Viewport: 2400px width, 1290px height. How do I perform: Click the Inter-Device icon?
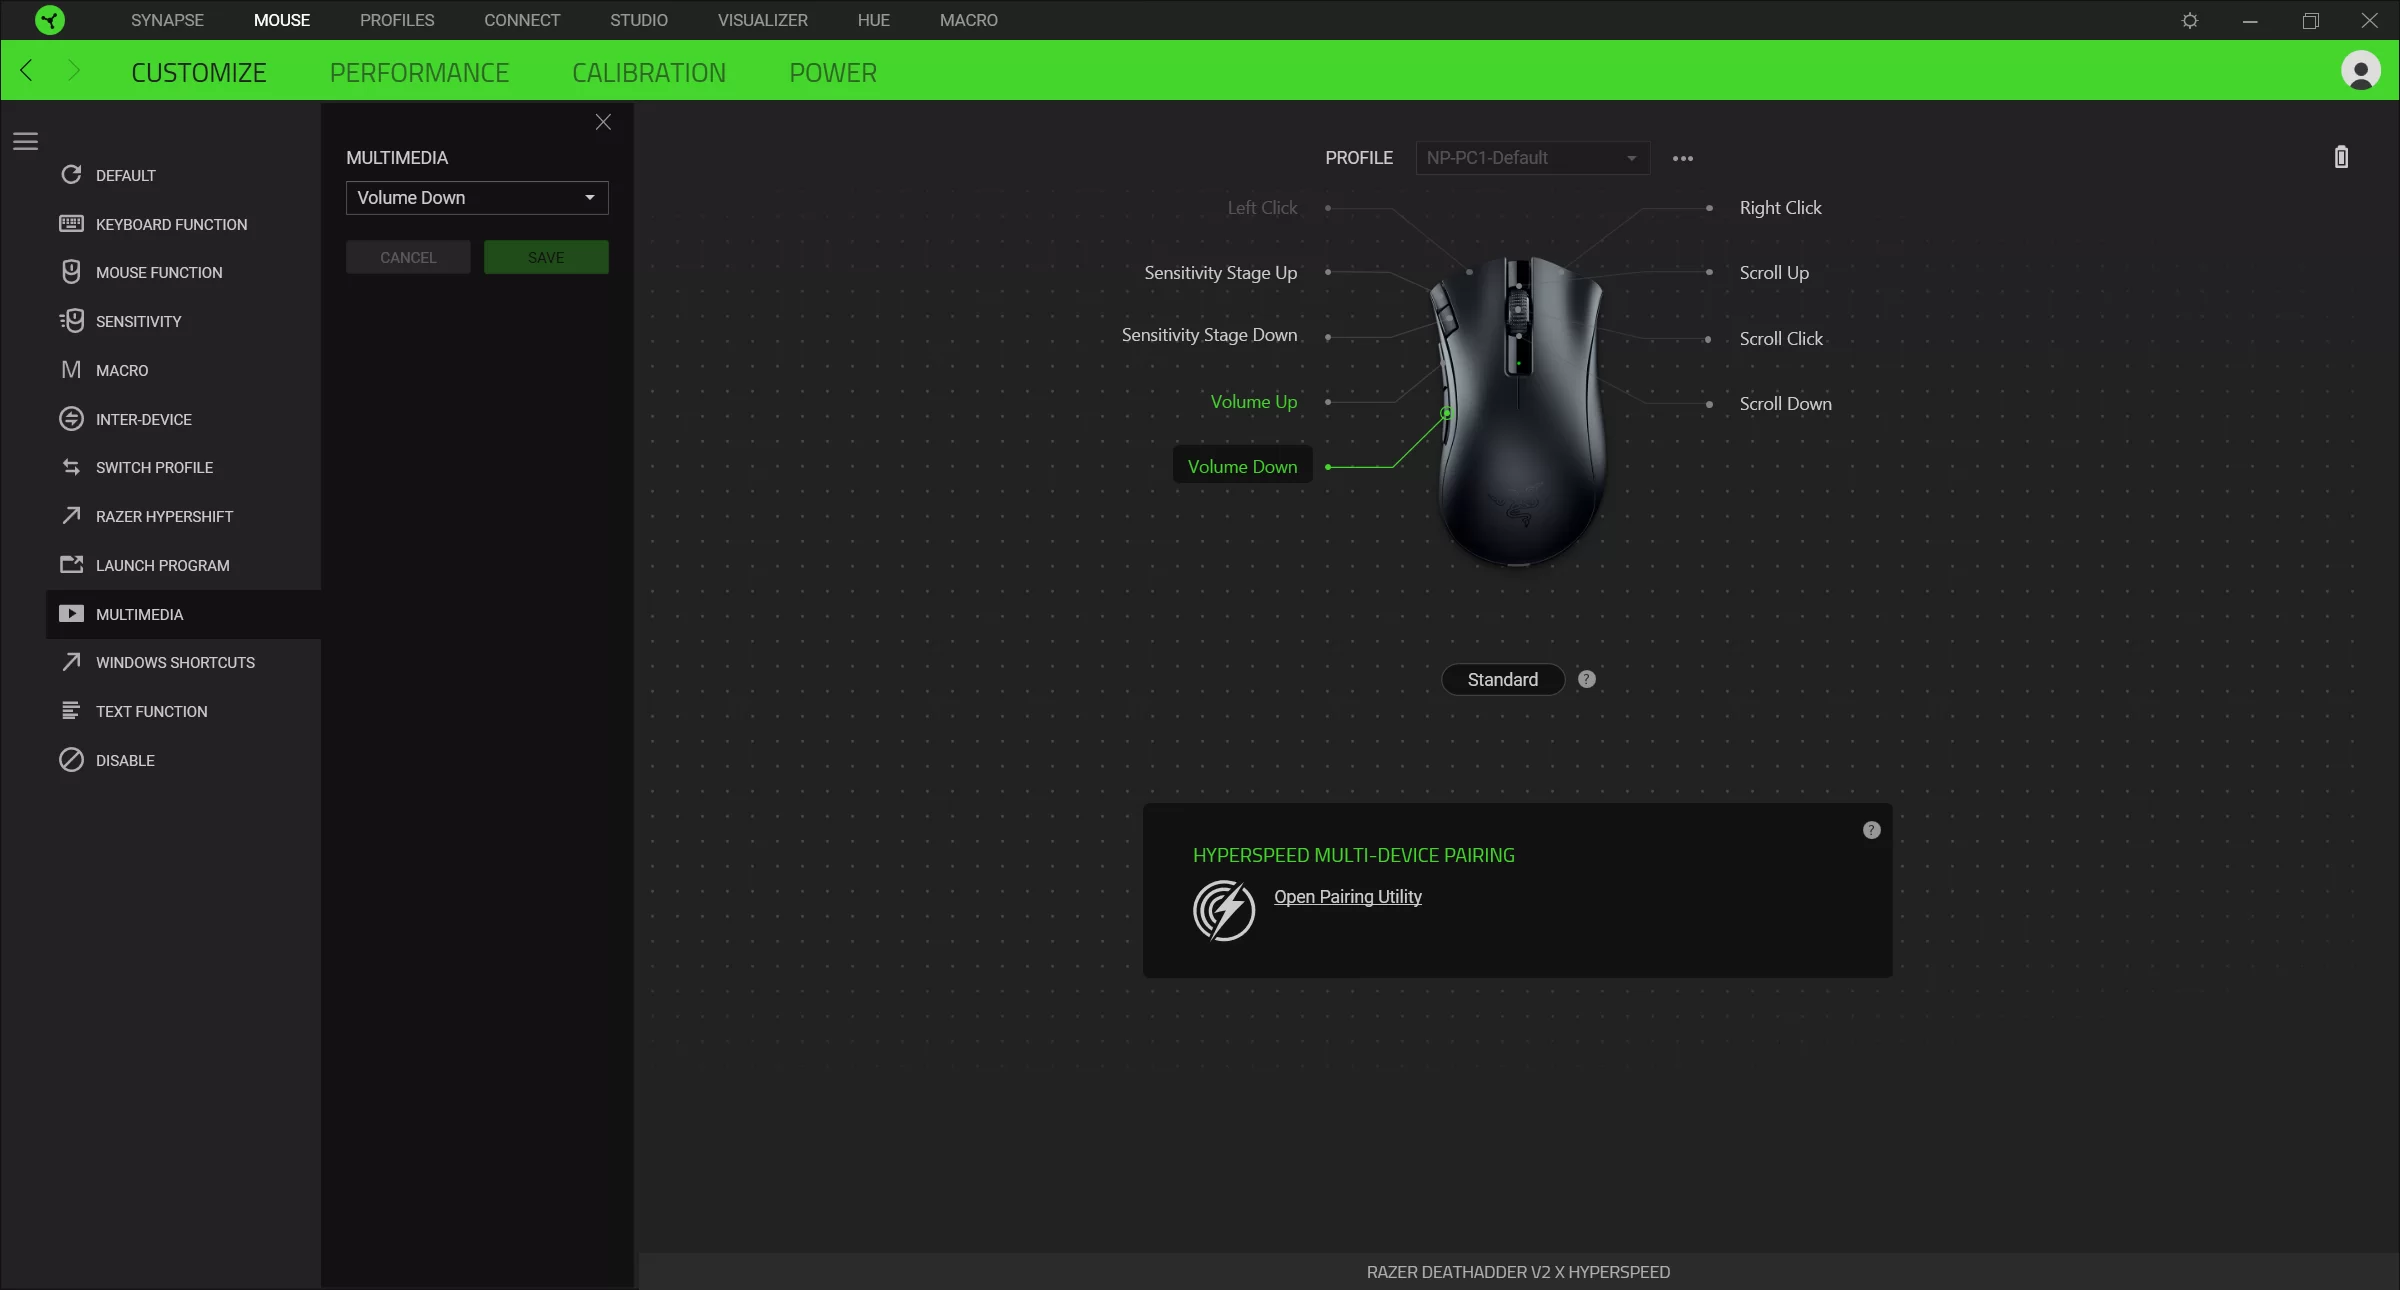71,419
